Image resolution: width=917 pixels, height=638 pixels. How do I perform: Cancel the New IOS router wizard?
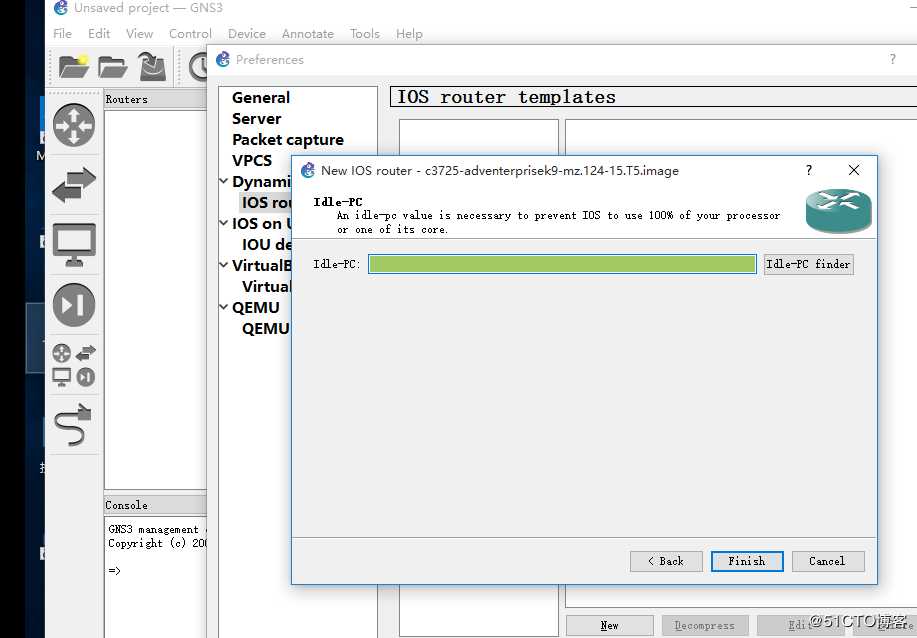point(828,561)
